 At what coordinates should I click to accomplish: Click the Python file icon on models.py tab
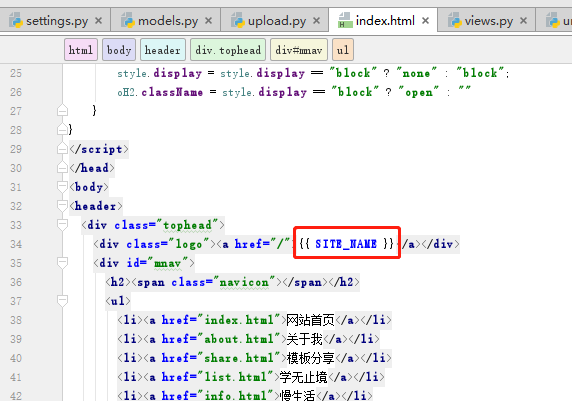[x=128, y=20]
